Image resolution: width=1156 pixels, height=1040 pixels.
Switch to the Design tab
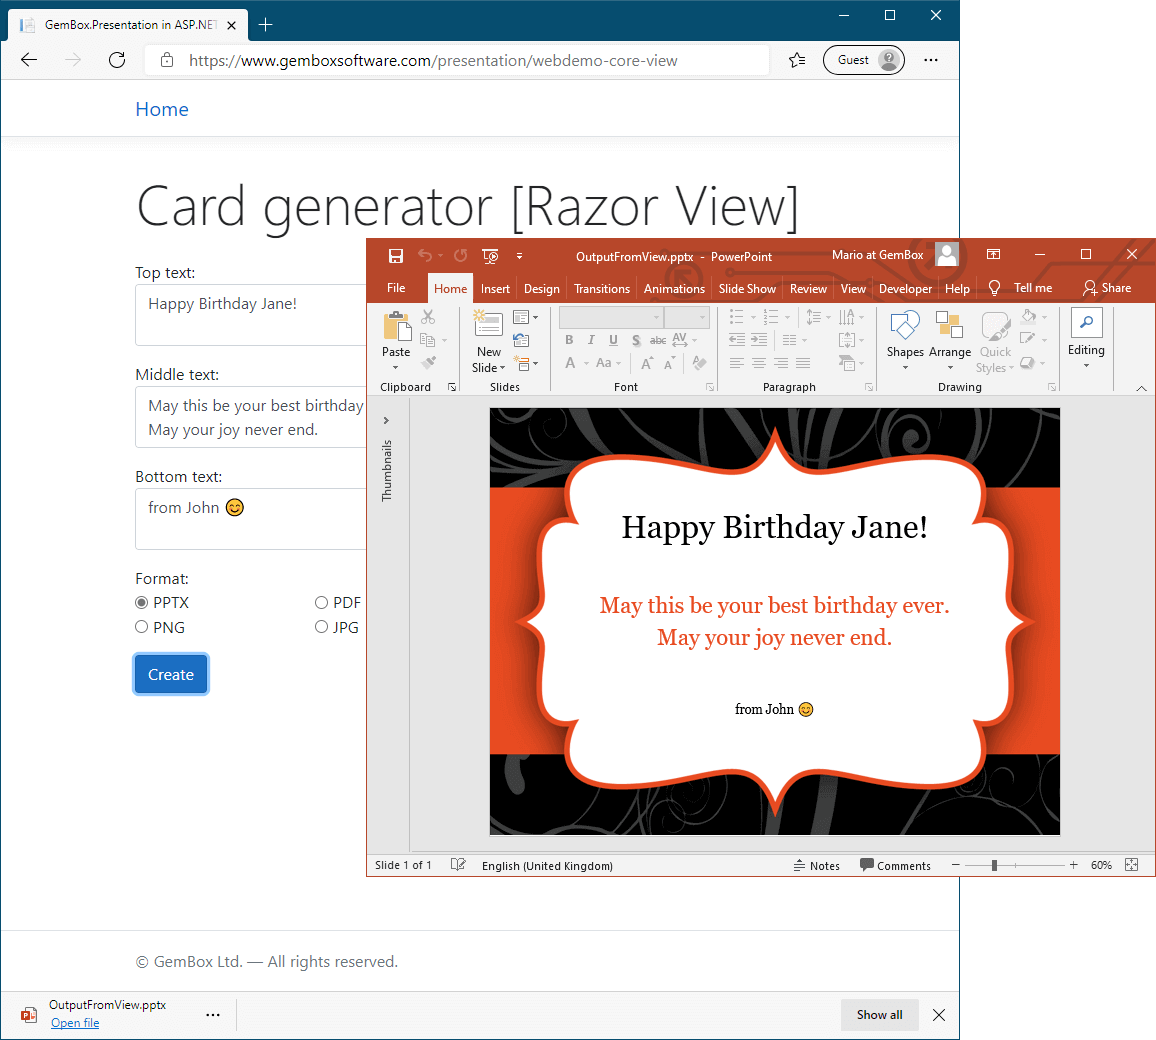541,289
